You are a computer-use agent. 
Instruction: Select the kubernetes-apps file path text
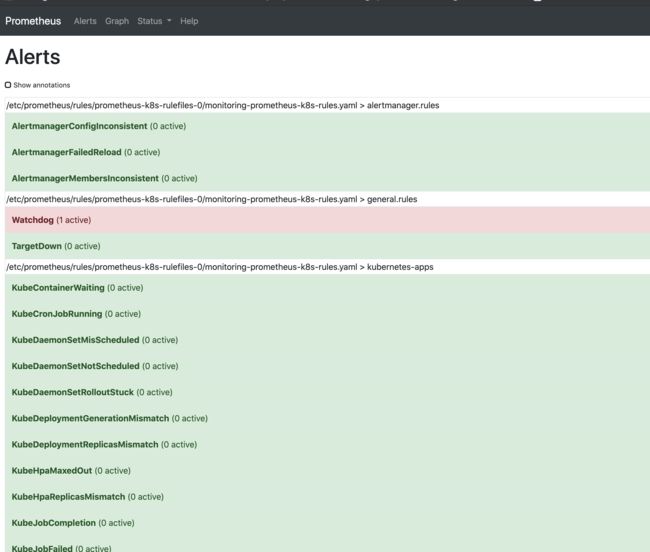click(x=220, y=267)
